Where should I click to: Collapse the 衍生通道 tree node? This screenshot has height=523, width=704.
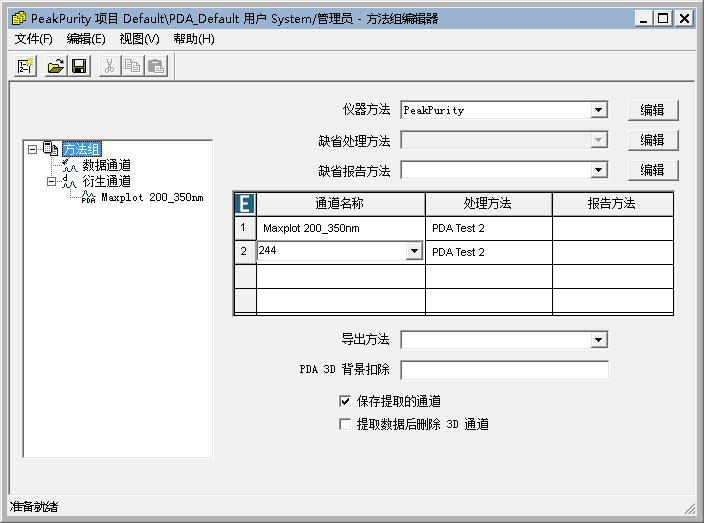pos(52,181)
